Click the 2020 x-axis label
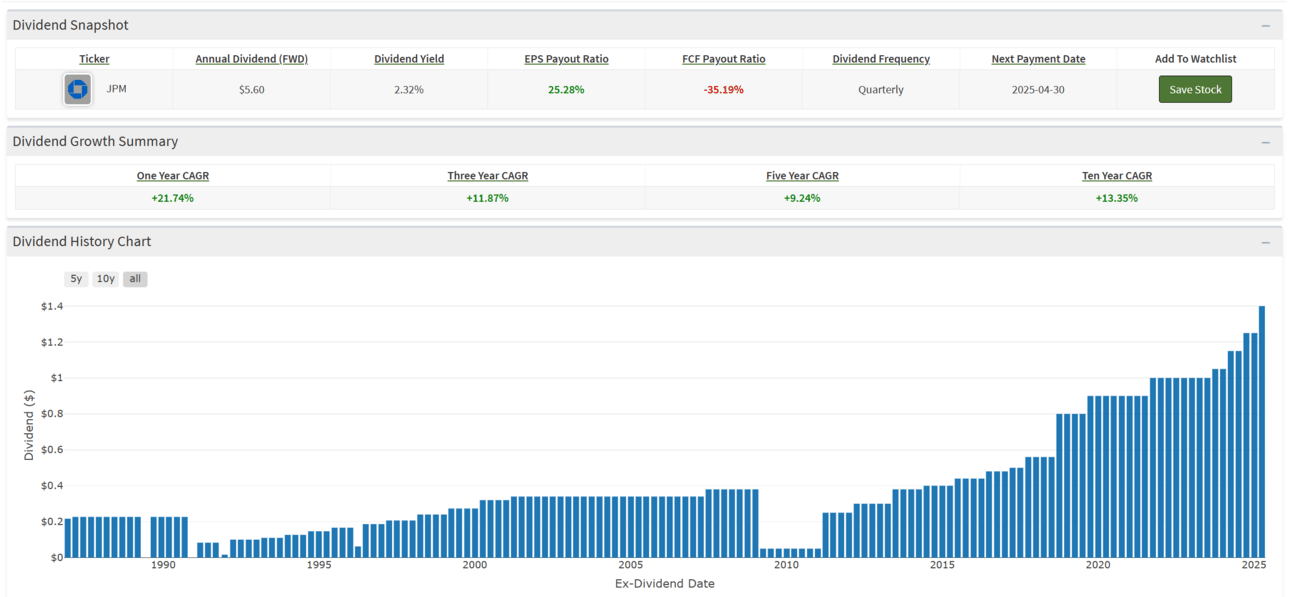Screen dimensions: 1292x597 (1098, 566)
